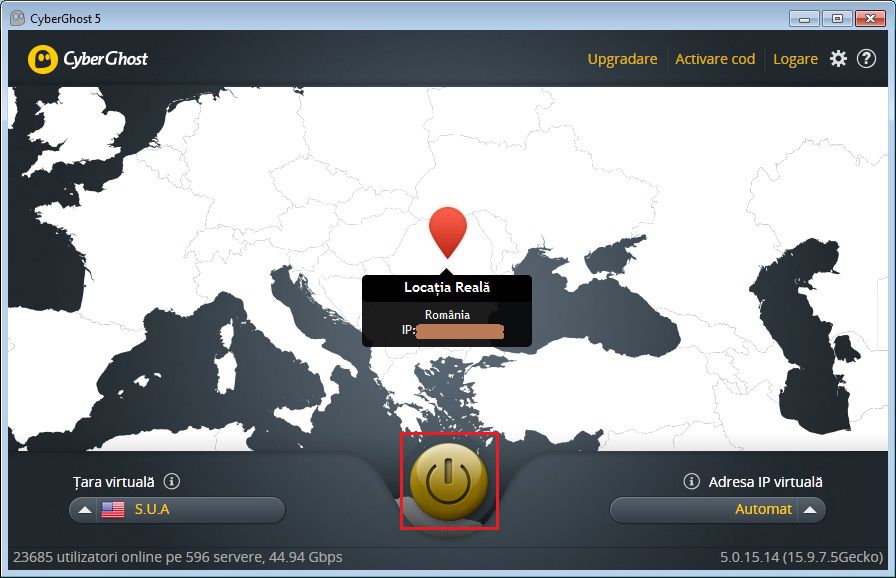The height and width of the screenshot is (578, 896).
Task: Click the CyberGhost ghost logo
Action: click(43, 59)
